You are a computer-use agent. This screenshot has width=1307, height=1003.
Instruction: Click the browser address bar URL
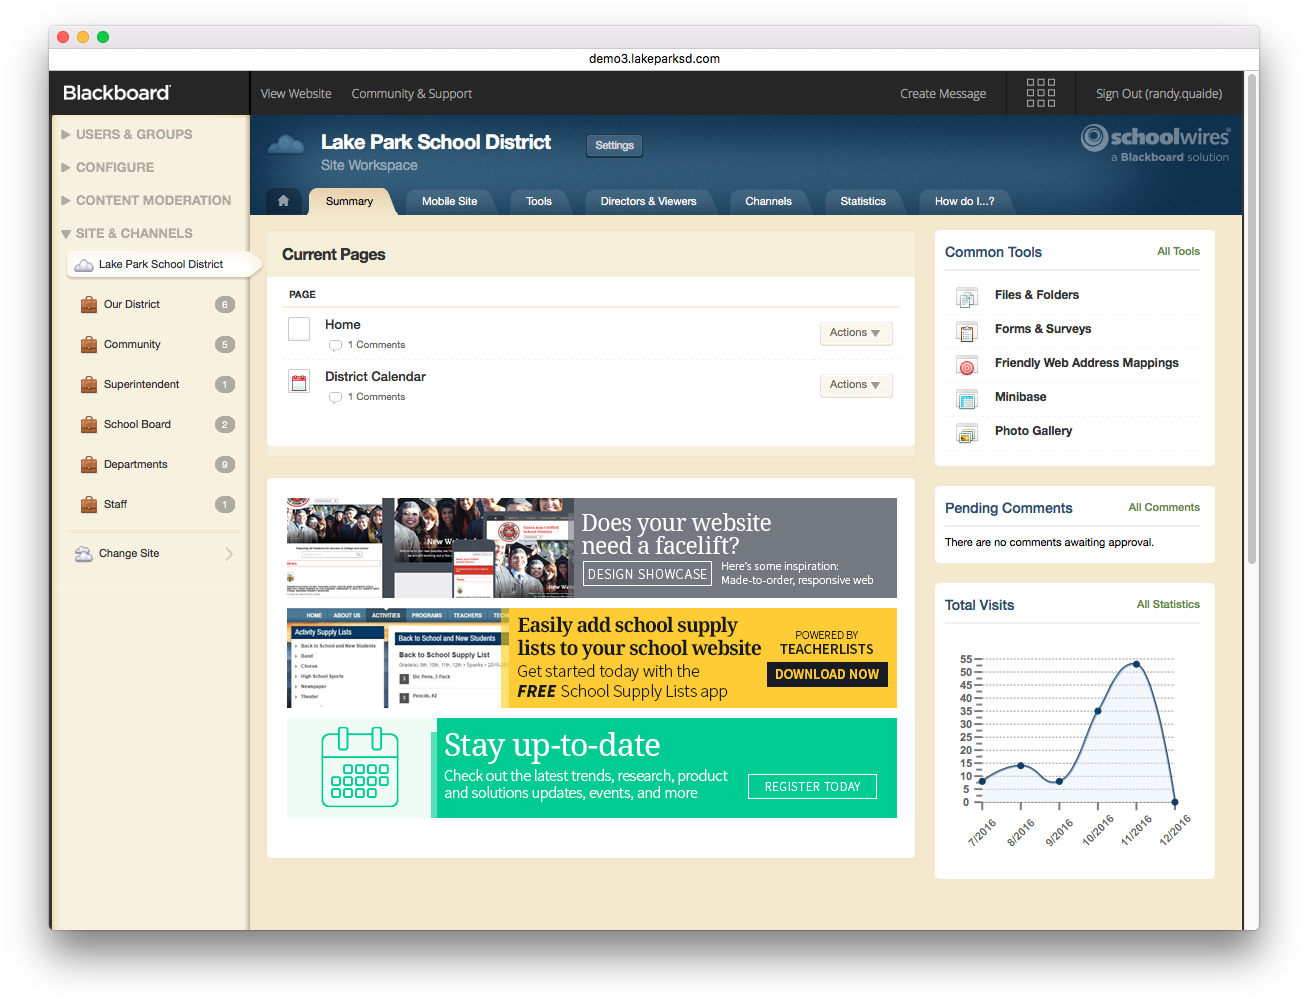(654, 59)
